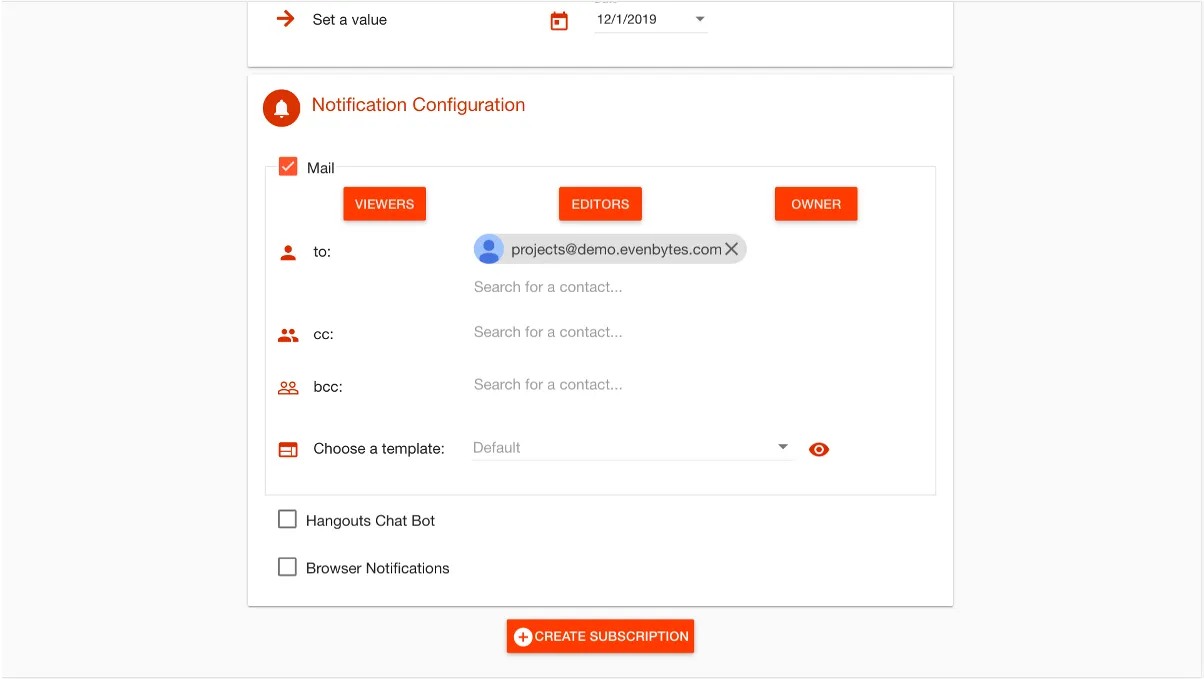Click the group icon next to cc:
Screen dimensions: 1204x679
point(288,335)
